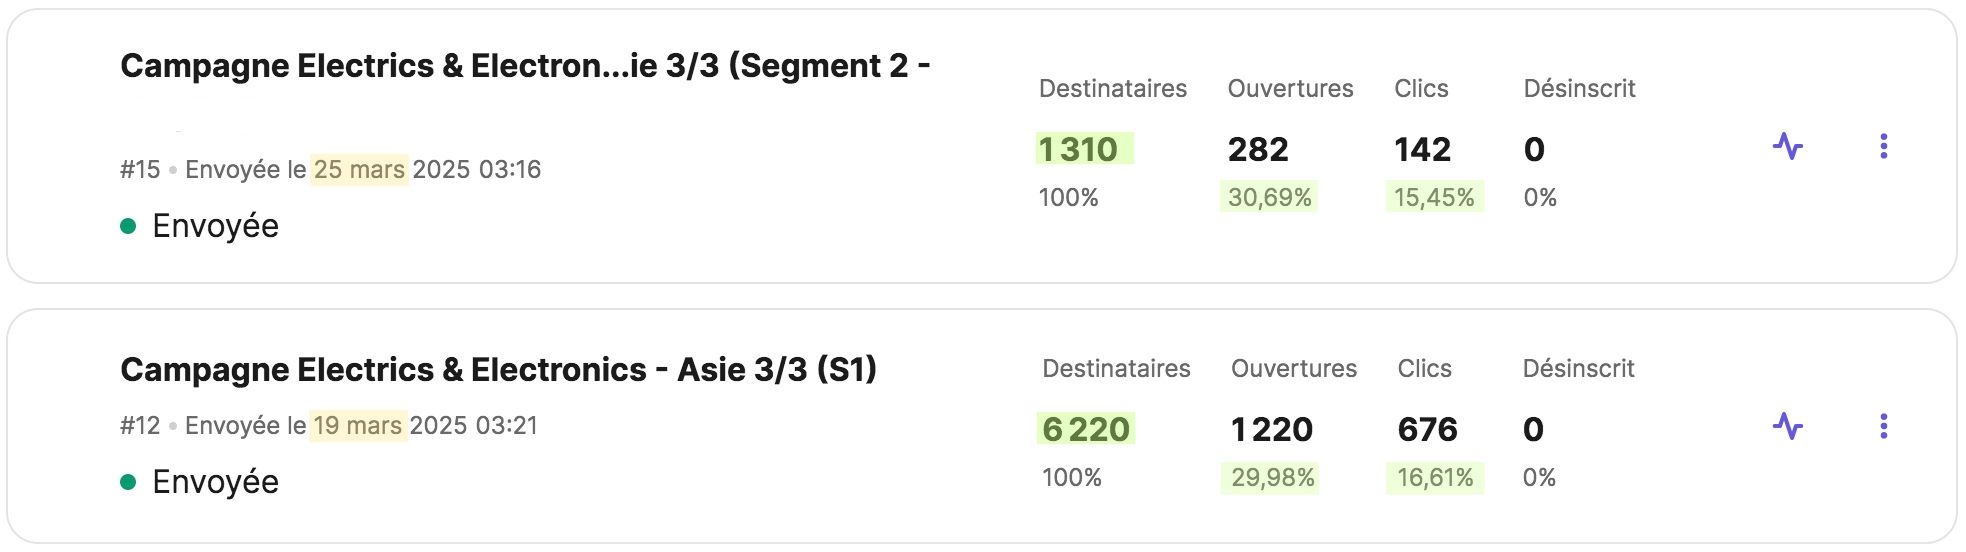Screen dimensions: 1966x552
Task: Click the green Envoyée status of campaign #15
Action: click(214, 226)
